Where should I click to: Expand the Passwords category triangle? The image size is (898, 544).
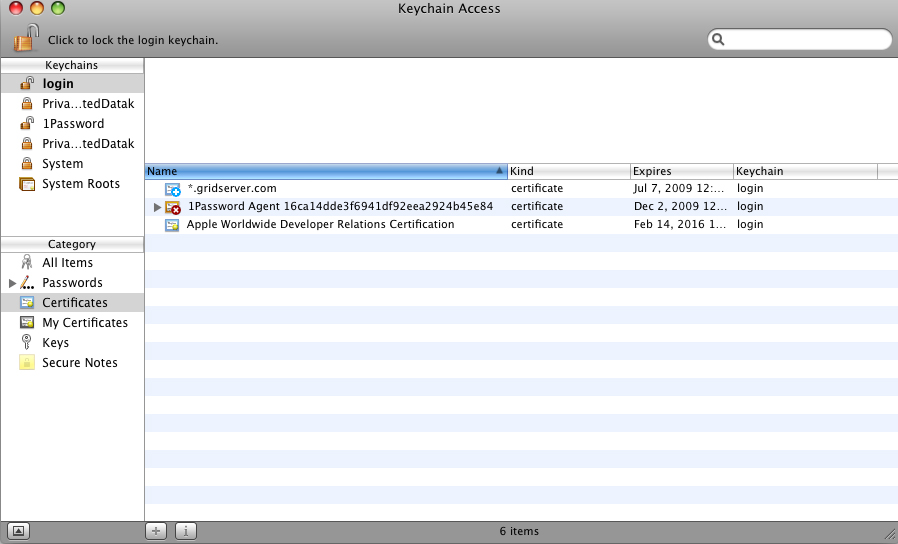pos(12,283)
